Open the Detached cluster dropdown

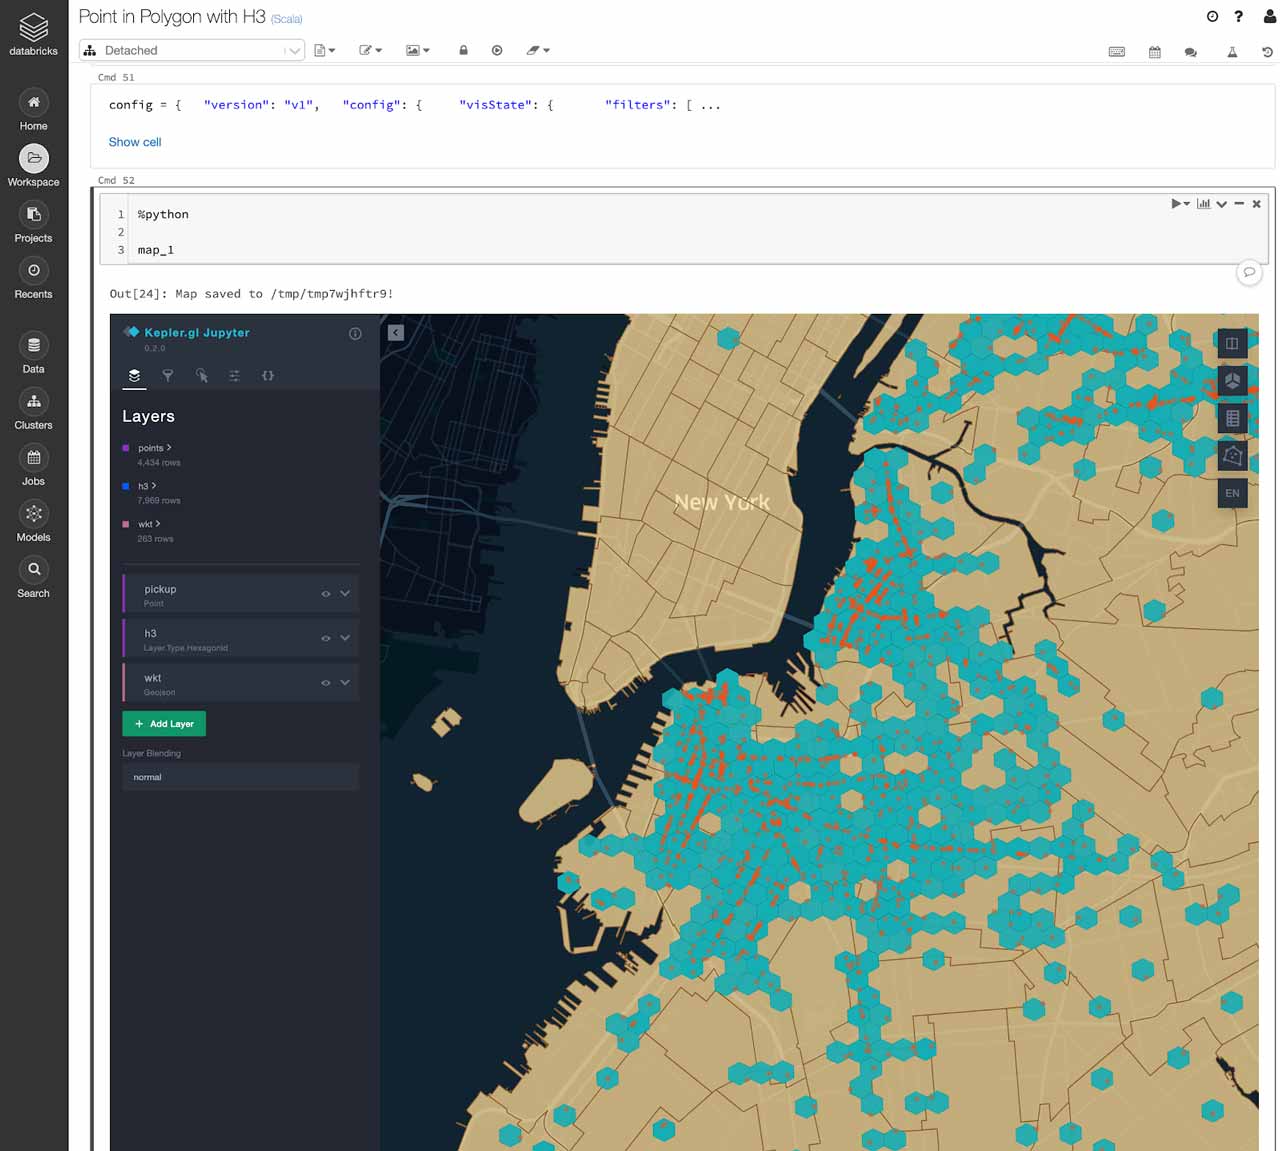(x=192, y=50)
